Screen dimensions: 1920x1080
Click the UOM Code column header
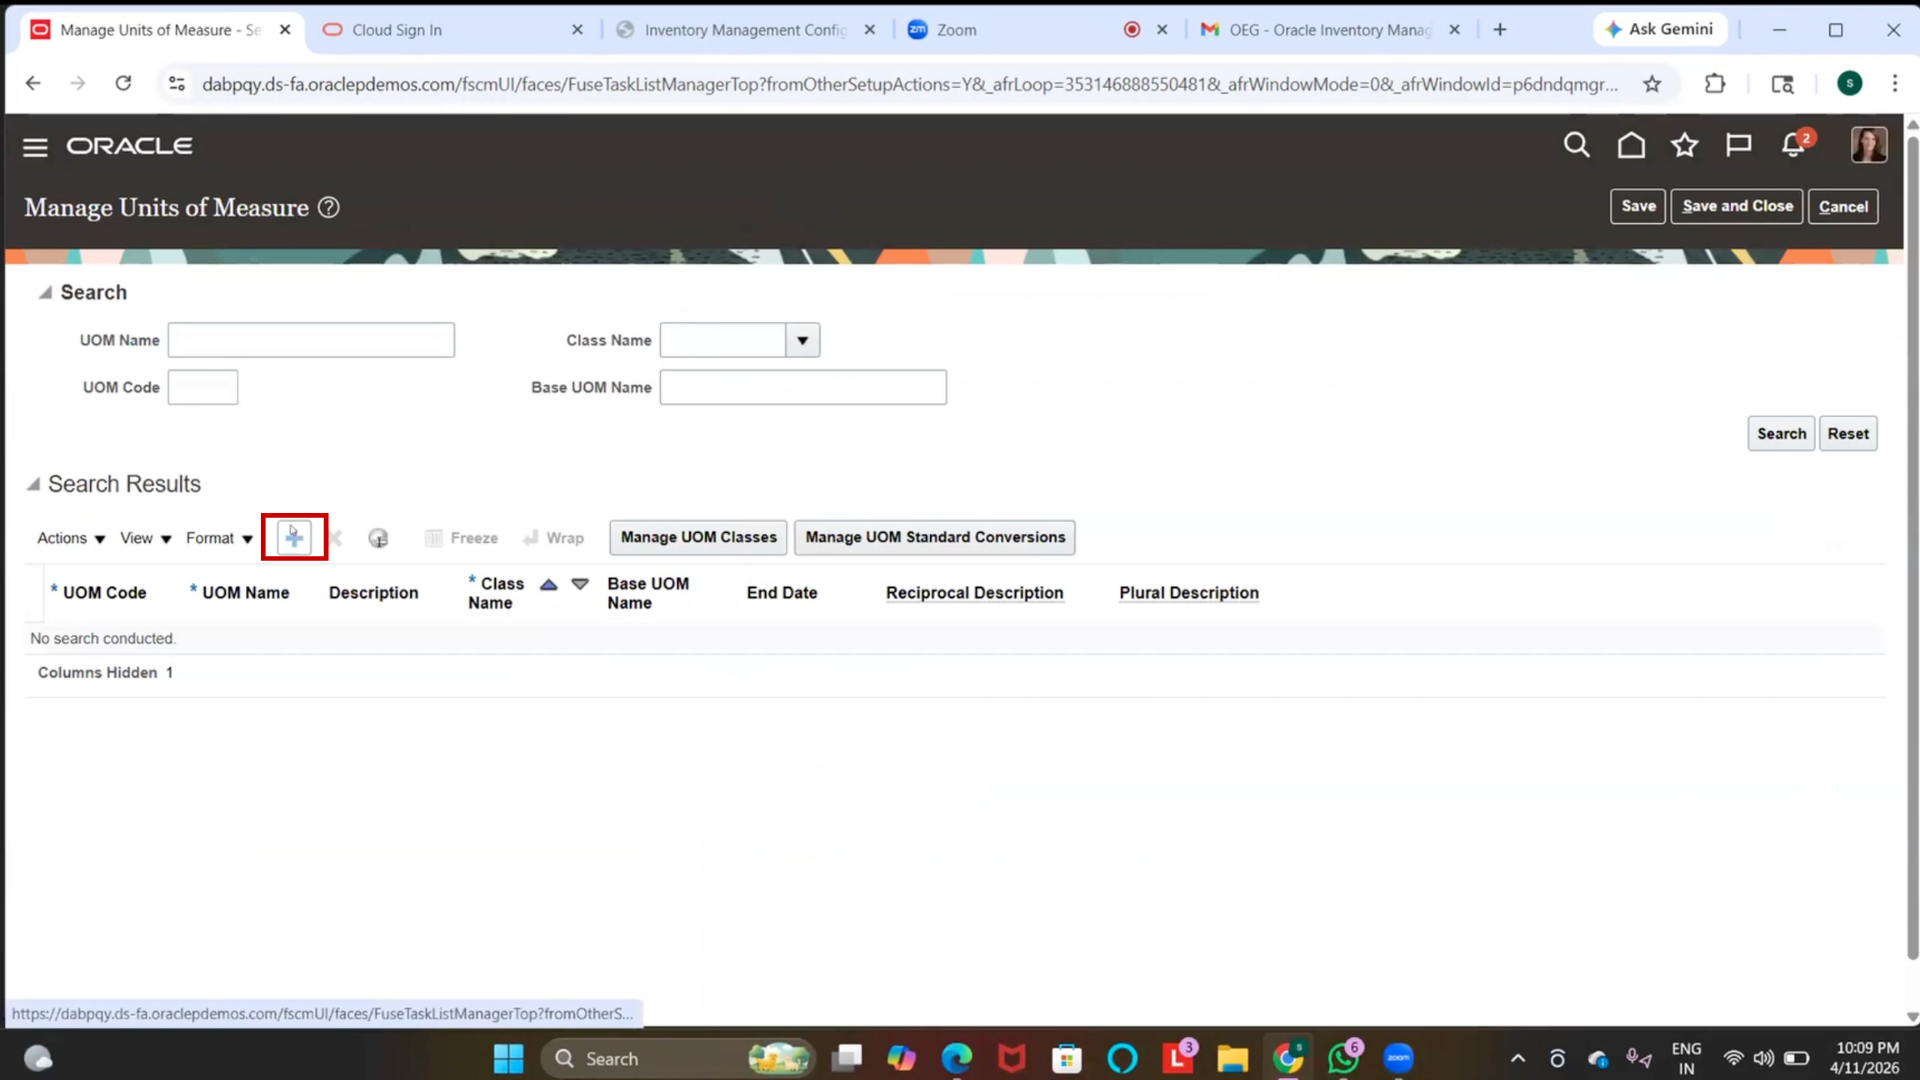coord(104,593)
